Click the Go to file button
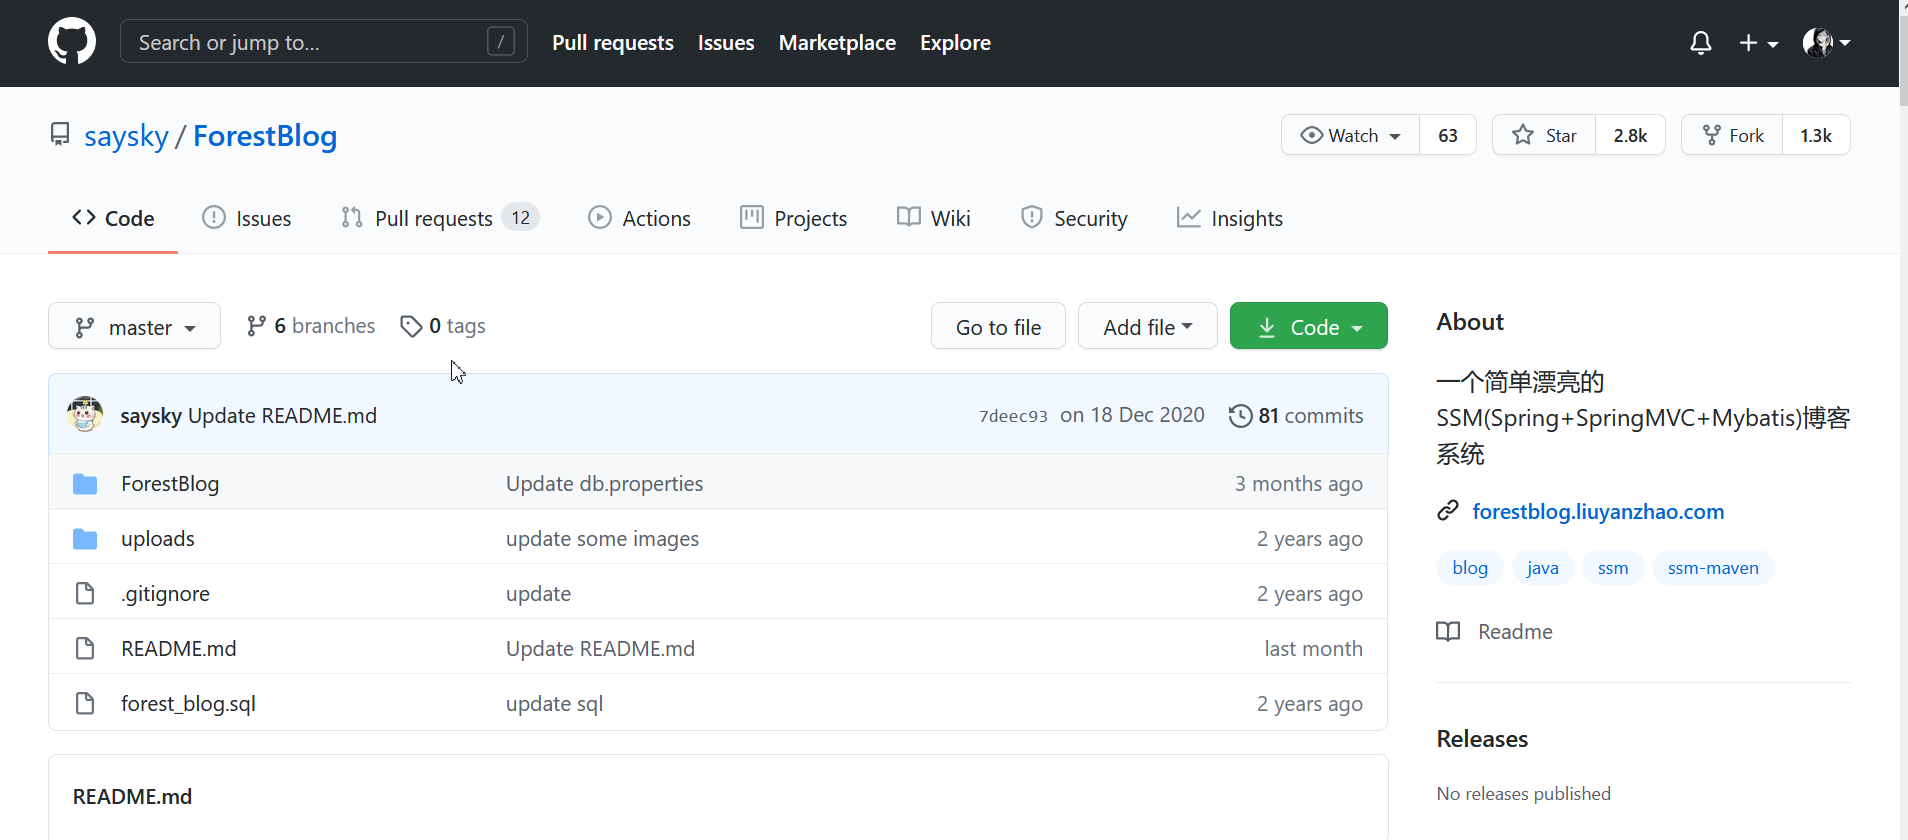 point(998,326)
